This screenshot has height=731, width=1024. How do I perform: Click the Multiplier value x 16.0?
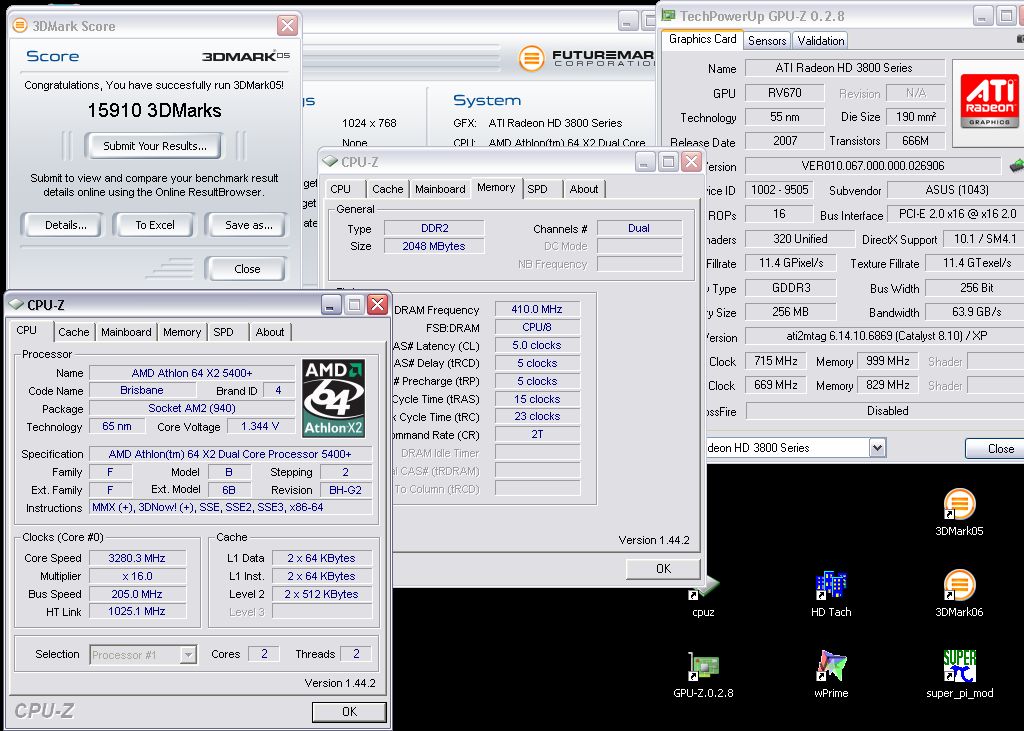pyautogui.click(x=137, y=576)
